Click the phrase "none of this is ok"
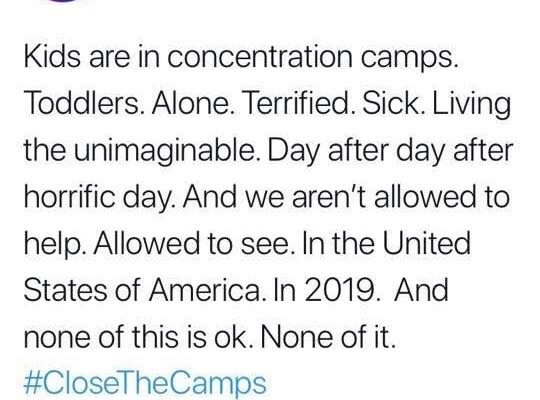 (136, 337)
